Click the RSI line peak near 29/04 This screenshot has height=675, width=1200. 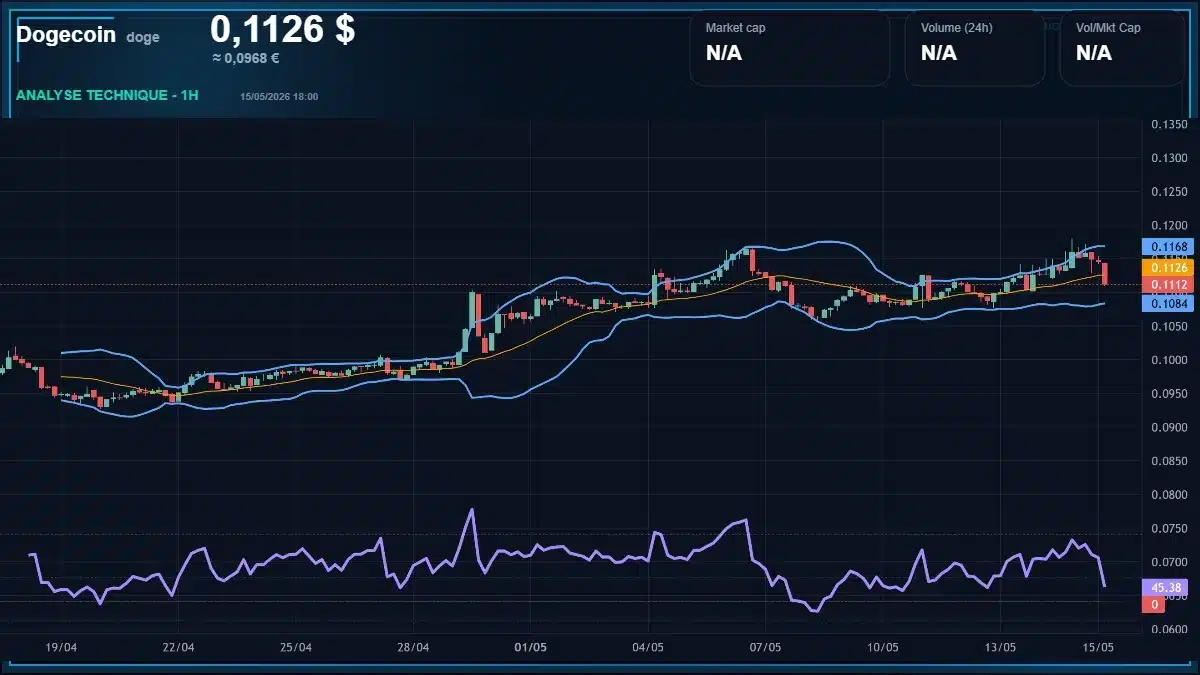471,510
